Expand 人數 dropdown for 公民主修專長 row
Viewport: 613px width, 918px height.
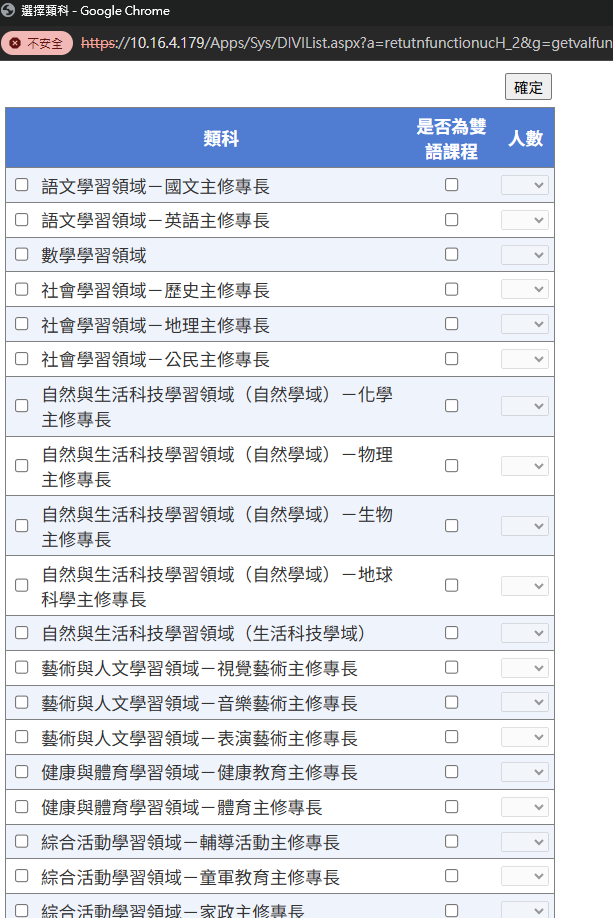[525, 359]
